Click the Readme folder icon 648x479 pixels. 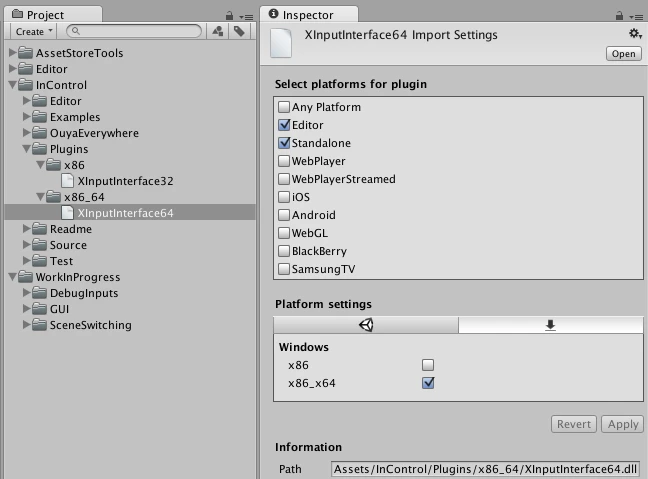(40, 229)
